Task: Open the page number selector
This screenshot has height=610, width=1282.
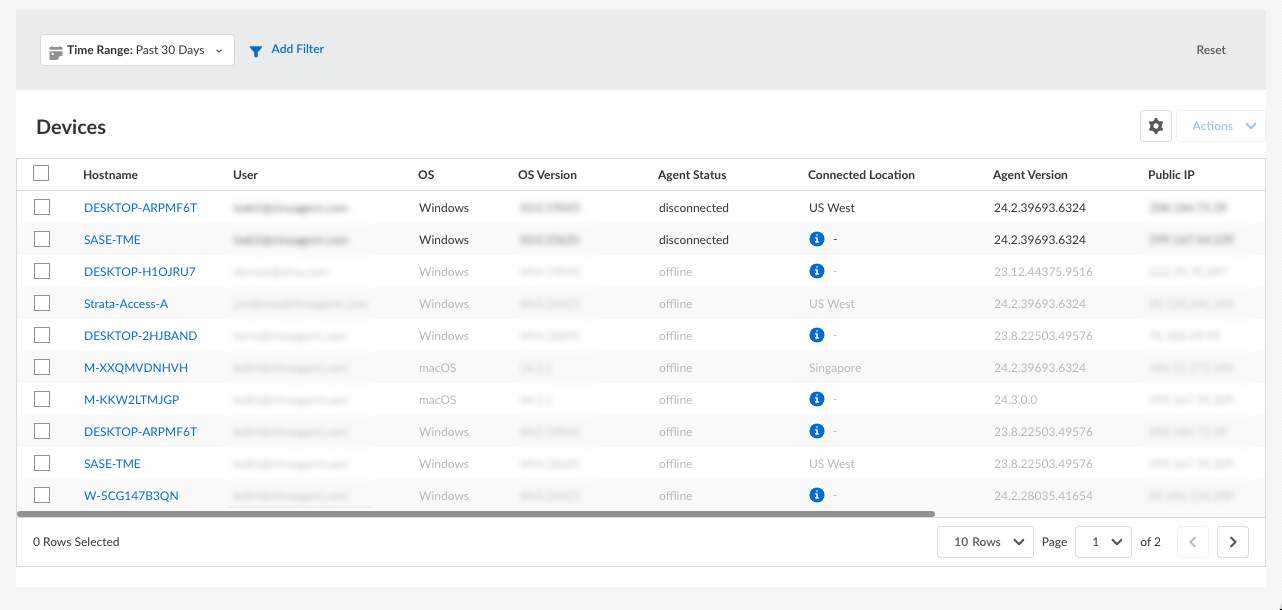Action: pos(1103,542)
